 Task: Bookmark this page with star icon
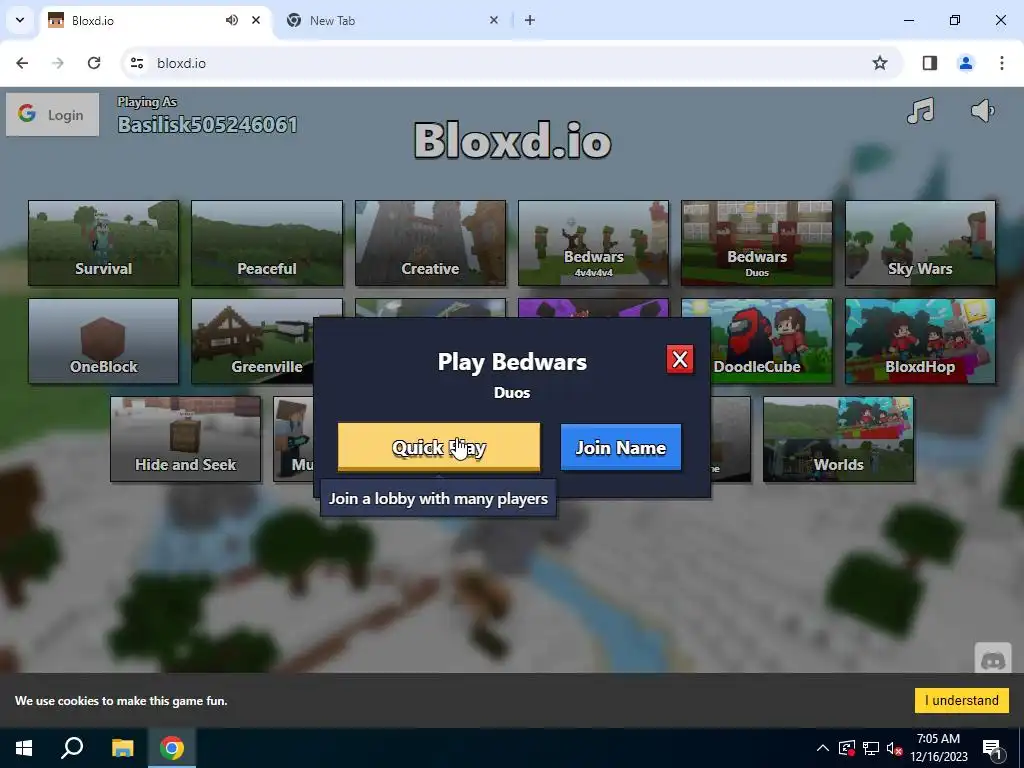click(x=880, y=63)
